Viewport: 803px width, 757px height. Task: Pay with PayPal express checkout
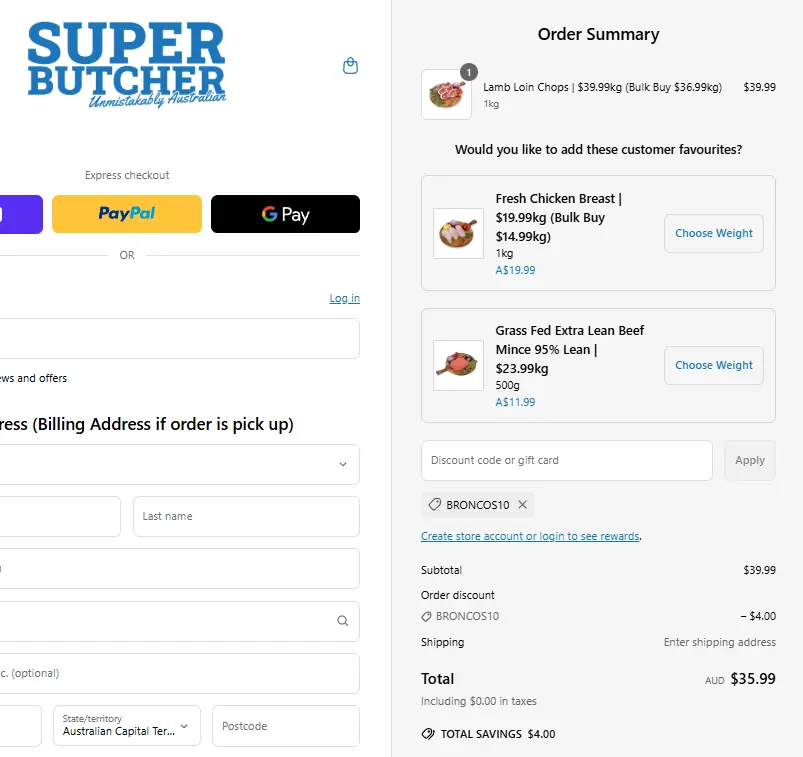click(x=127, y=214)
